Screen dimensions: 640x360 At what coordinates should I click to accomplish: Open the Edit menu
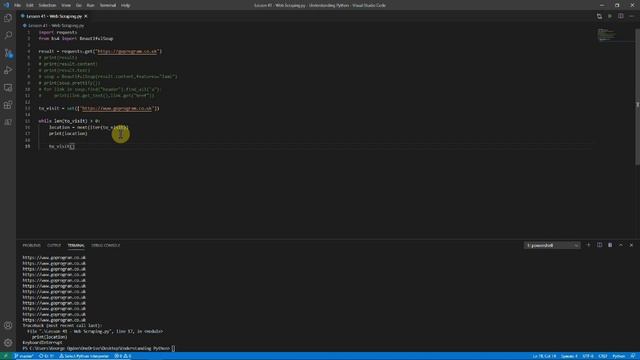pyautogui.click(x=30, y=5)
